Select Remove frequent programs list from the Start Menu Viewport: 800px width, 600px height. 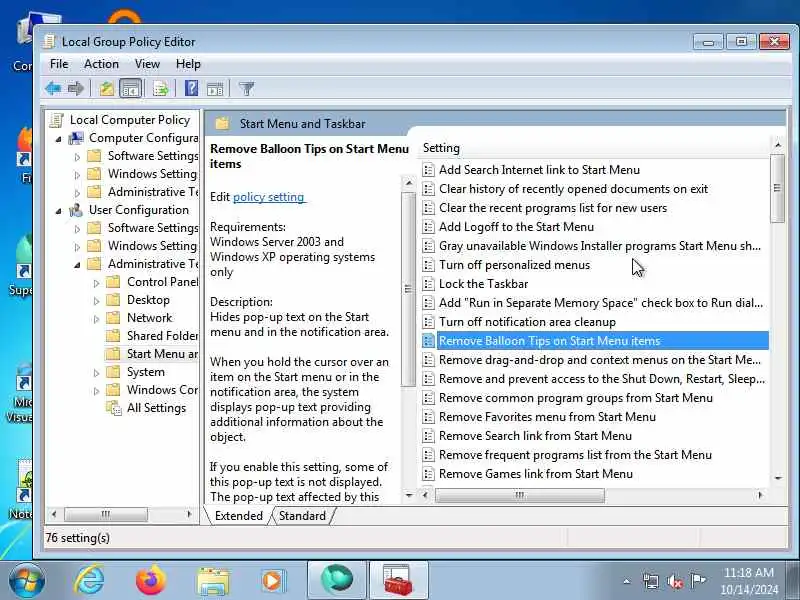pyautogui.click(x=575, y=455)
